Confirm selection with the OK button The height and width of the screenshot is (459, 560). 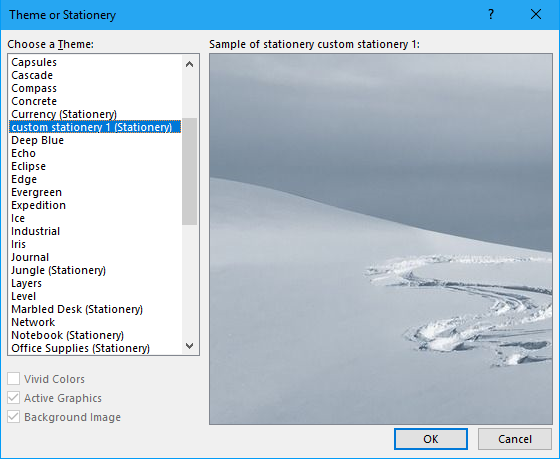(x=431, y=439)
